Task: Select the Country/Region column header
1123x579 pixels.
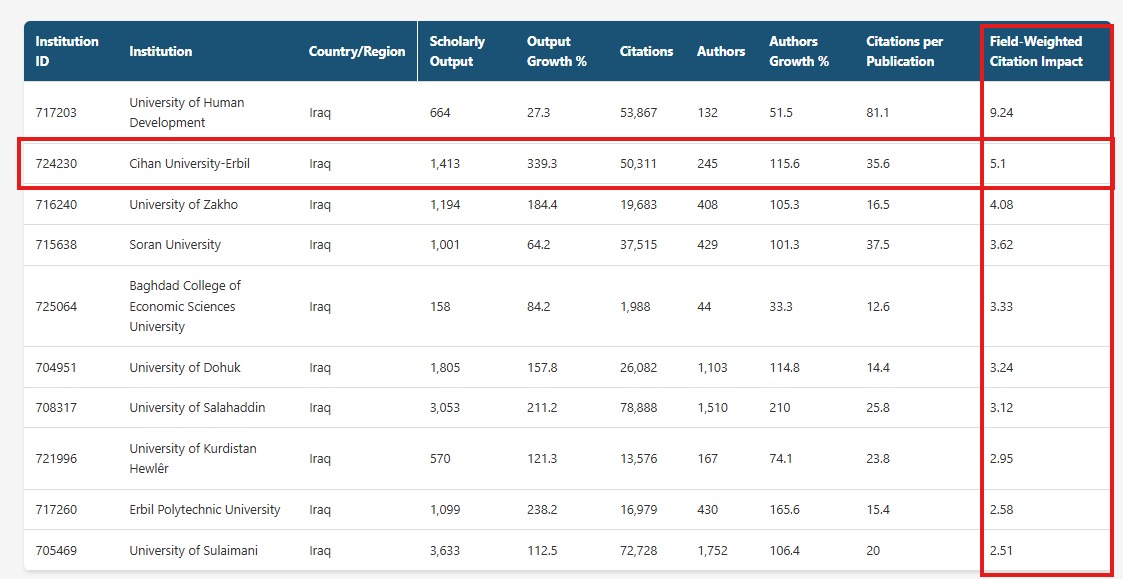Action: [357, 51]
